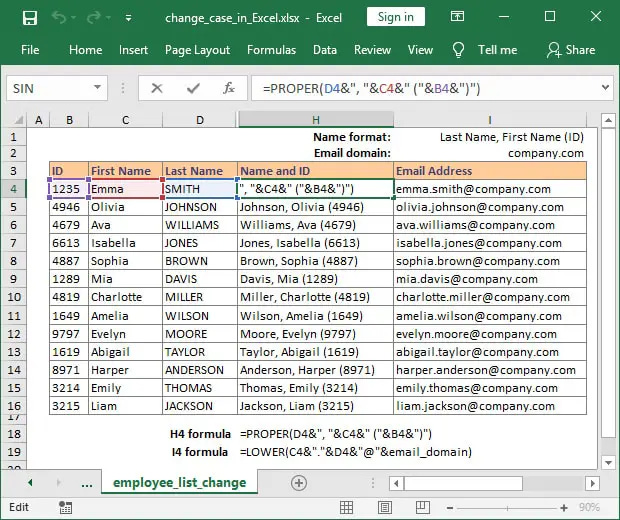Click the zoom out minus button
620x520 pixels.
point(450,508)
